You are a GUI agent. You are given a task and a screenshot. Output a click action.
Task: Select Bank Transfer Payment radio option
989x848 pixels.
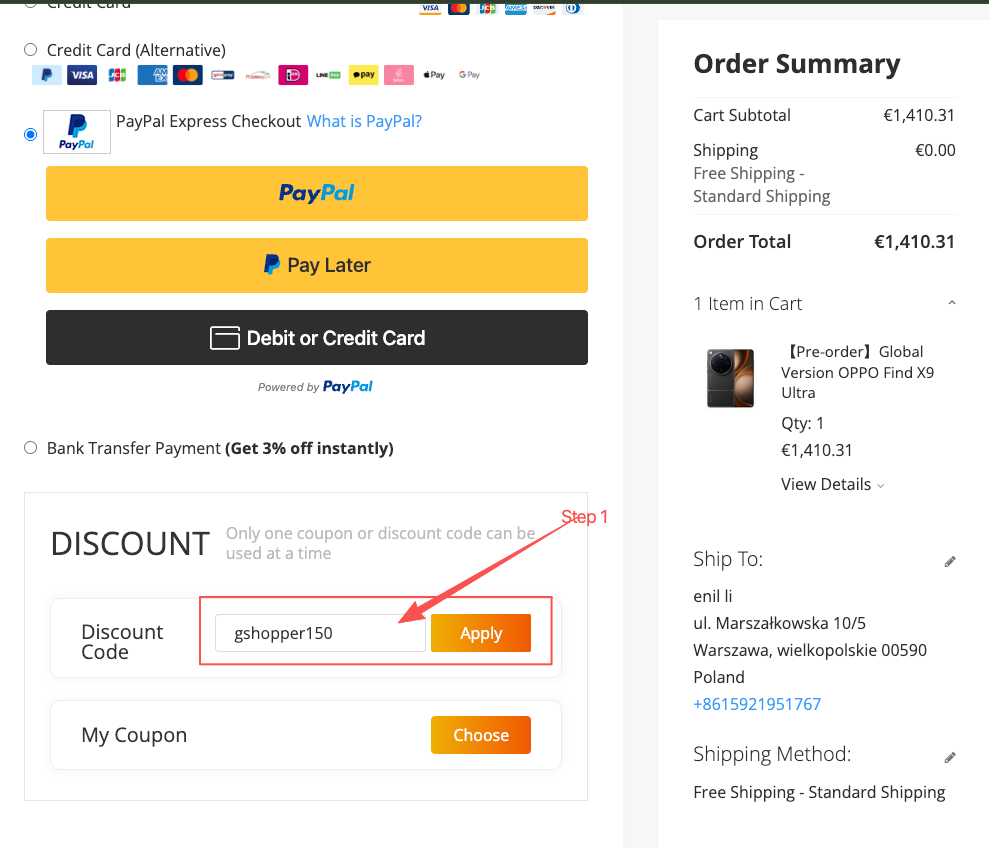pyautogui.click(x=30, y=448)
